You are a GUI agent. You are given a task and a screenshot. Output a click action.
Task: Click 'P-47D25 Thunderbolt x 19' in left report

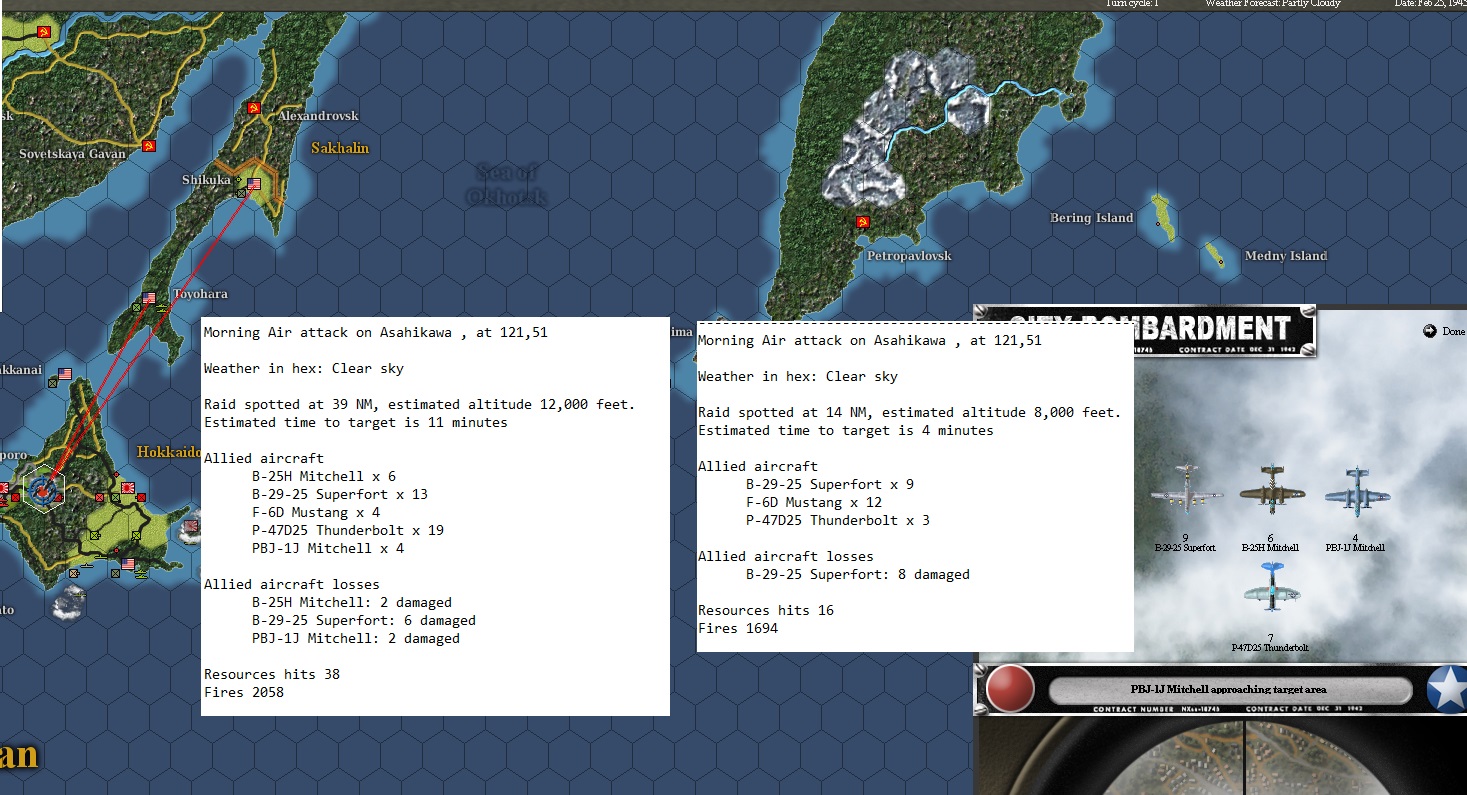(x=348, y=530)
